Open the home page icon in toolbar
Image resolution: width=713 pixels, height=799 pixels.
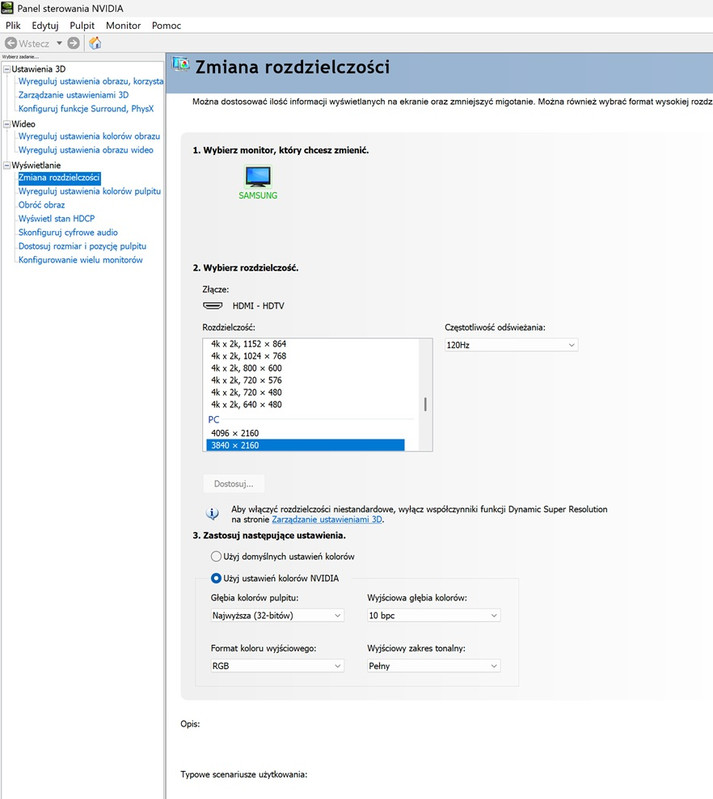[x=95, y=43]
